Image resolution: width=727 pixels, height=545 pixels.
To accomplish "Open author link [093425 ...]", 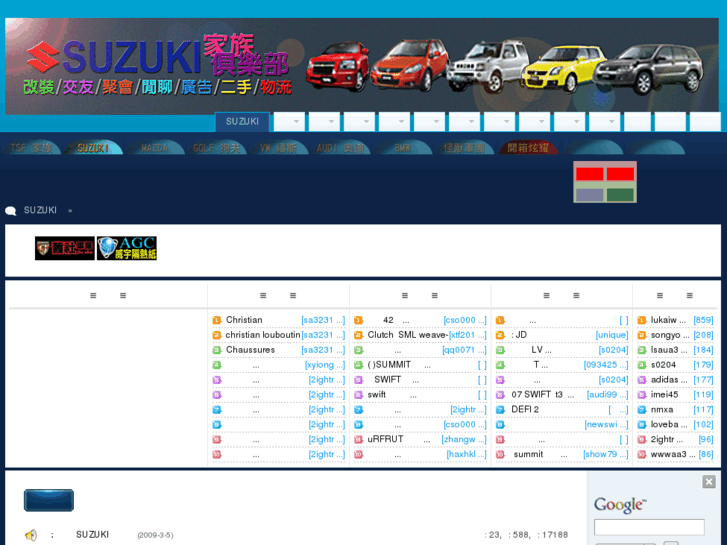I will pos(606,365).
